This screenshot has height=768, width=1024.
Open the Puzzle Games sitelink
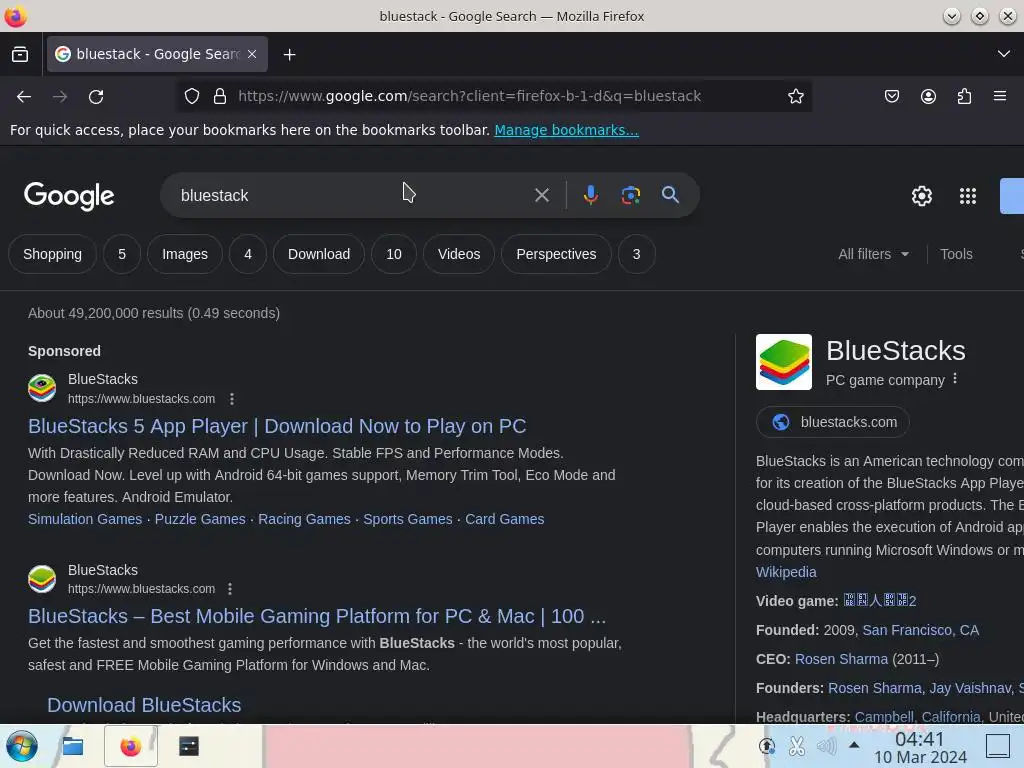pos(200,519)
